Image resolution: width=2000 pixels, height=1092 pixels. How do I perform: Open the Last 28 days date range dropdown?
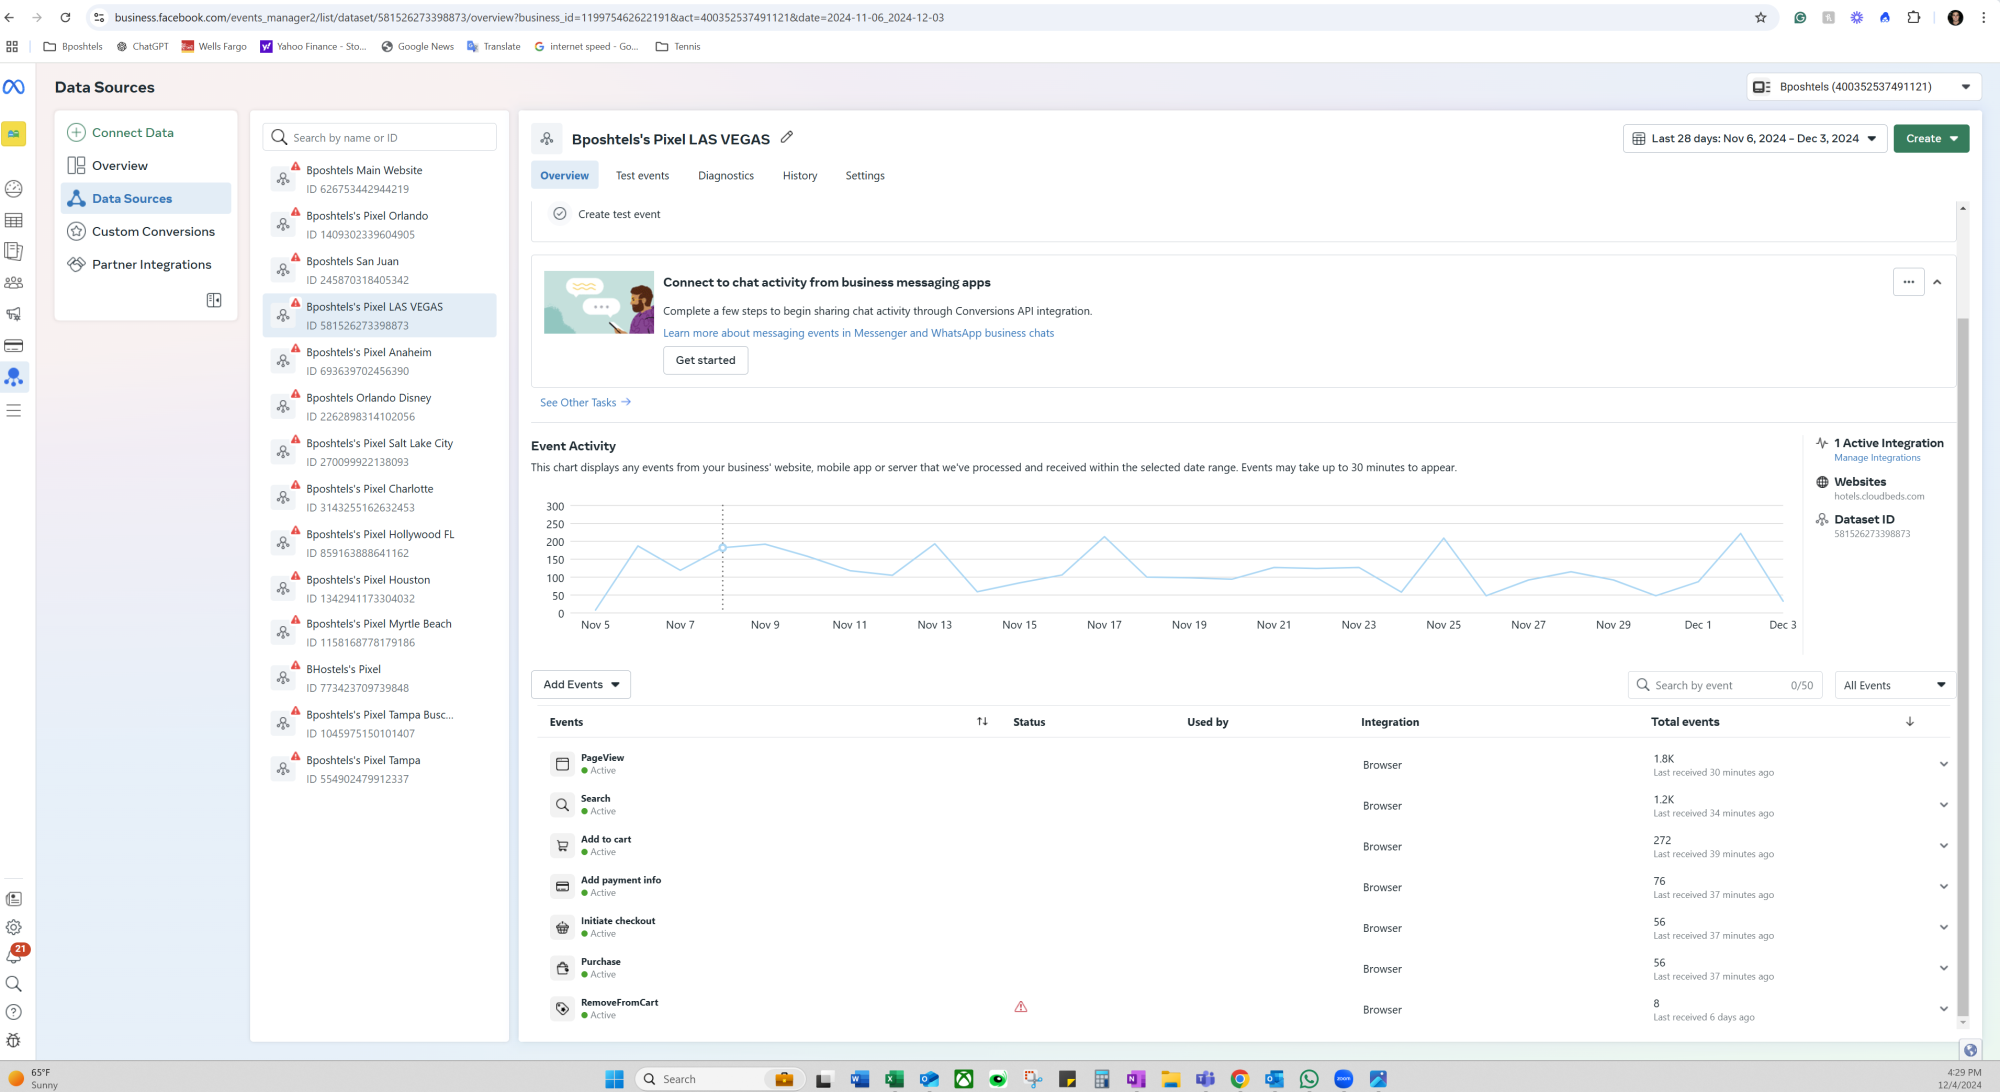(1754, 139)
